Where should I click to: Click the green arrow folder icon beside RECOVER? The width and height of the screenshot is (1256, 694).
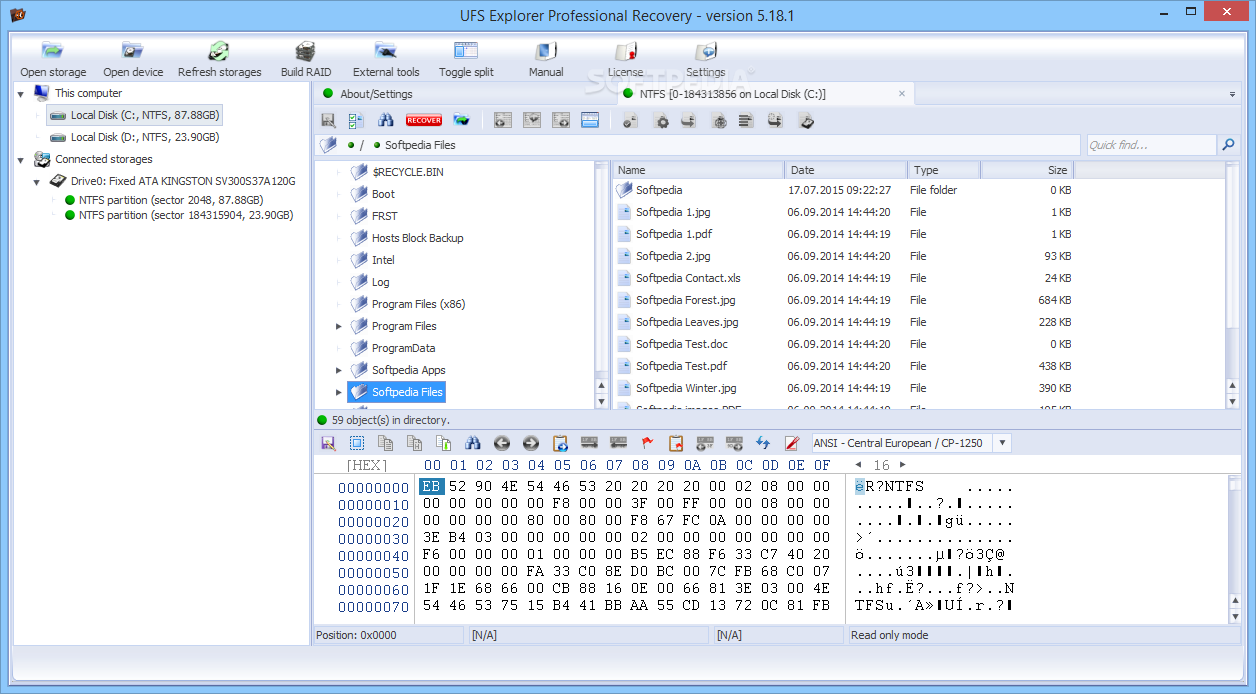pos(461,120)
